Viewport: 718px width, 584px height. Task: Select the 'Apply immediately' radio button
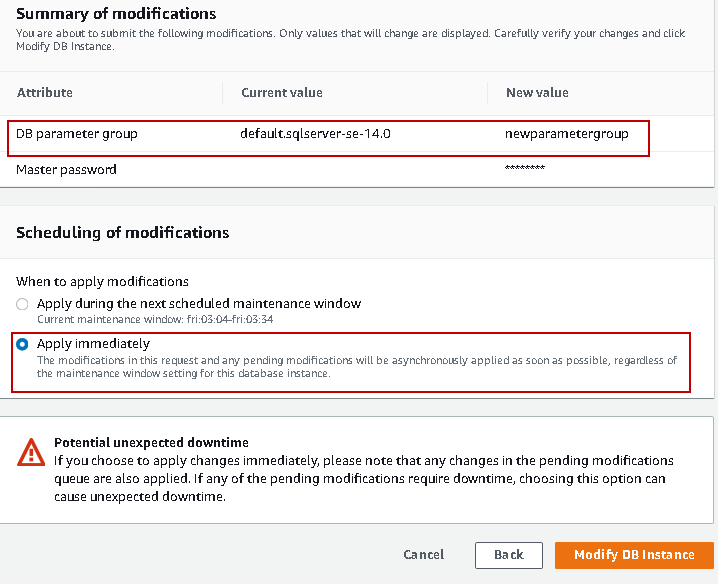22,344
